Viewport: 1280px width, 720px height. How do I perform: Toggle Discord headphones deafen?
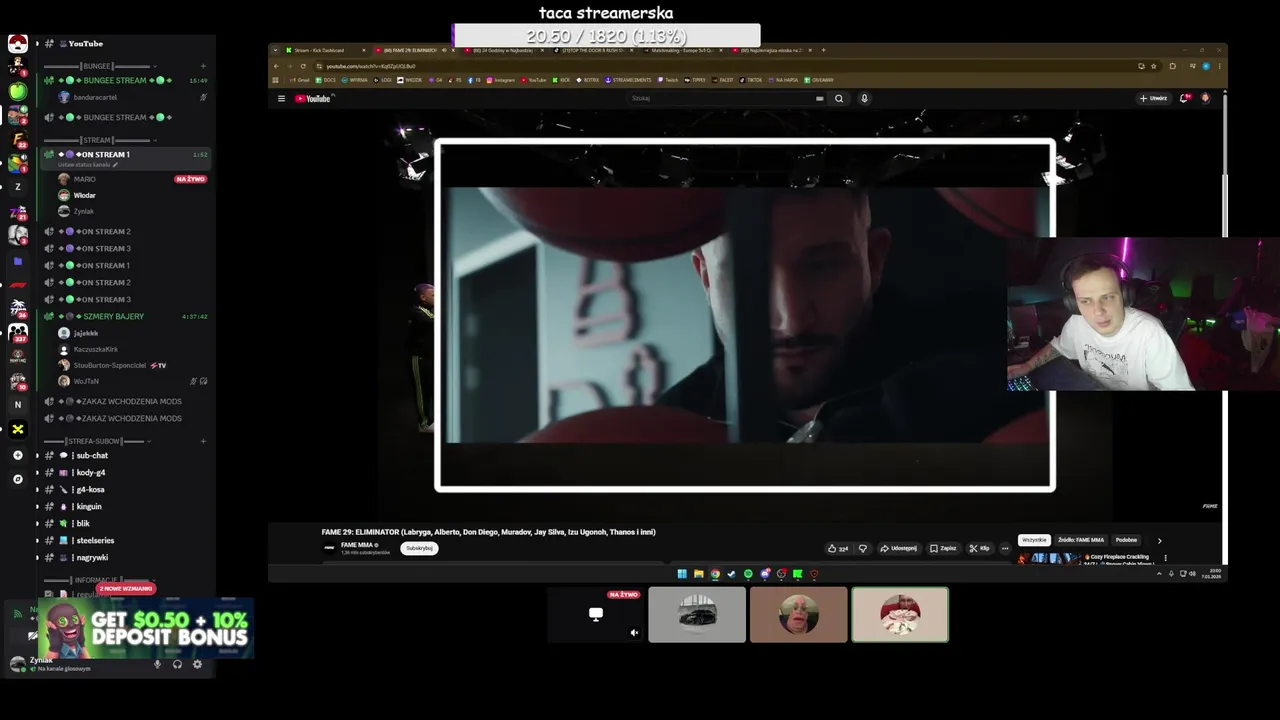tap(177, 664)
